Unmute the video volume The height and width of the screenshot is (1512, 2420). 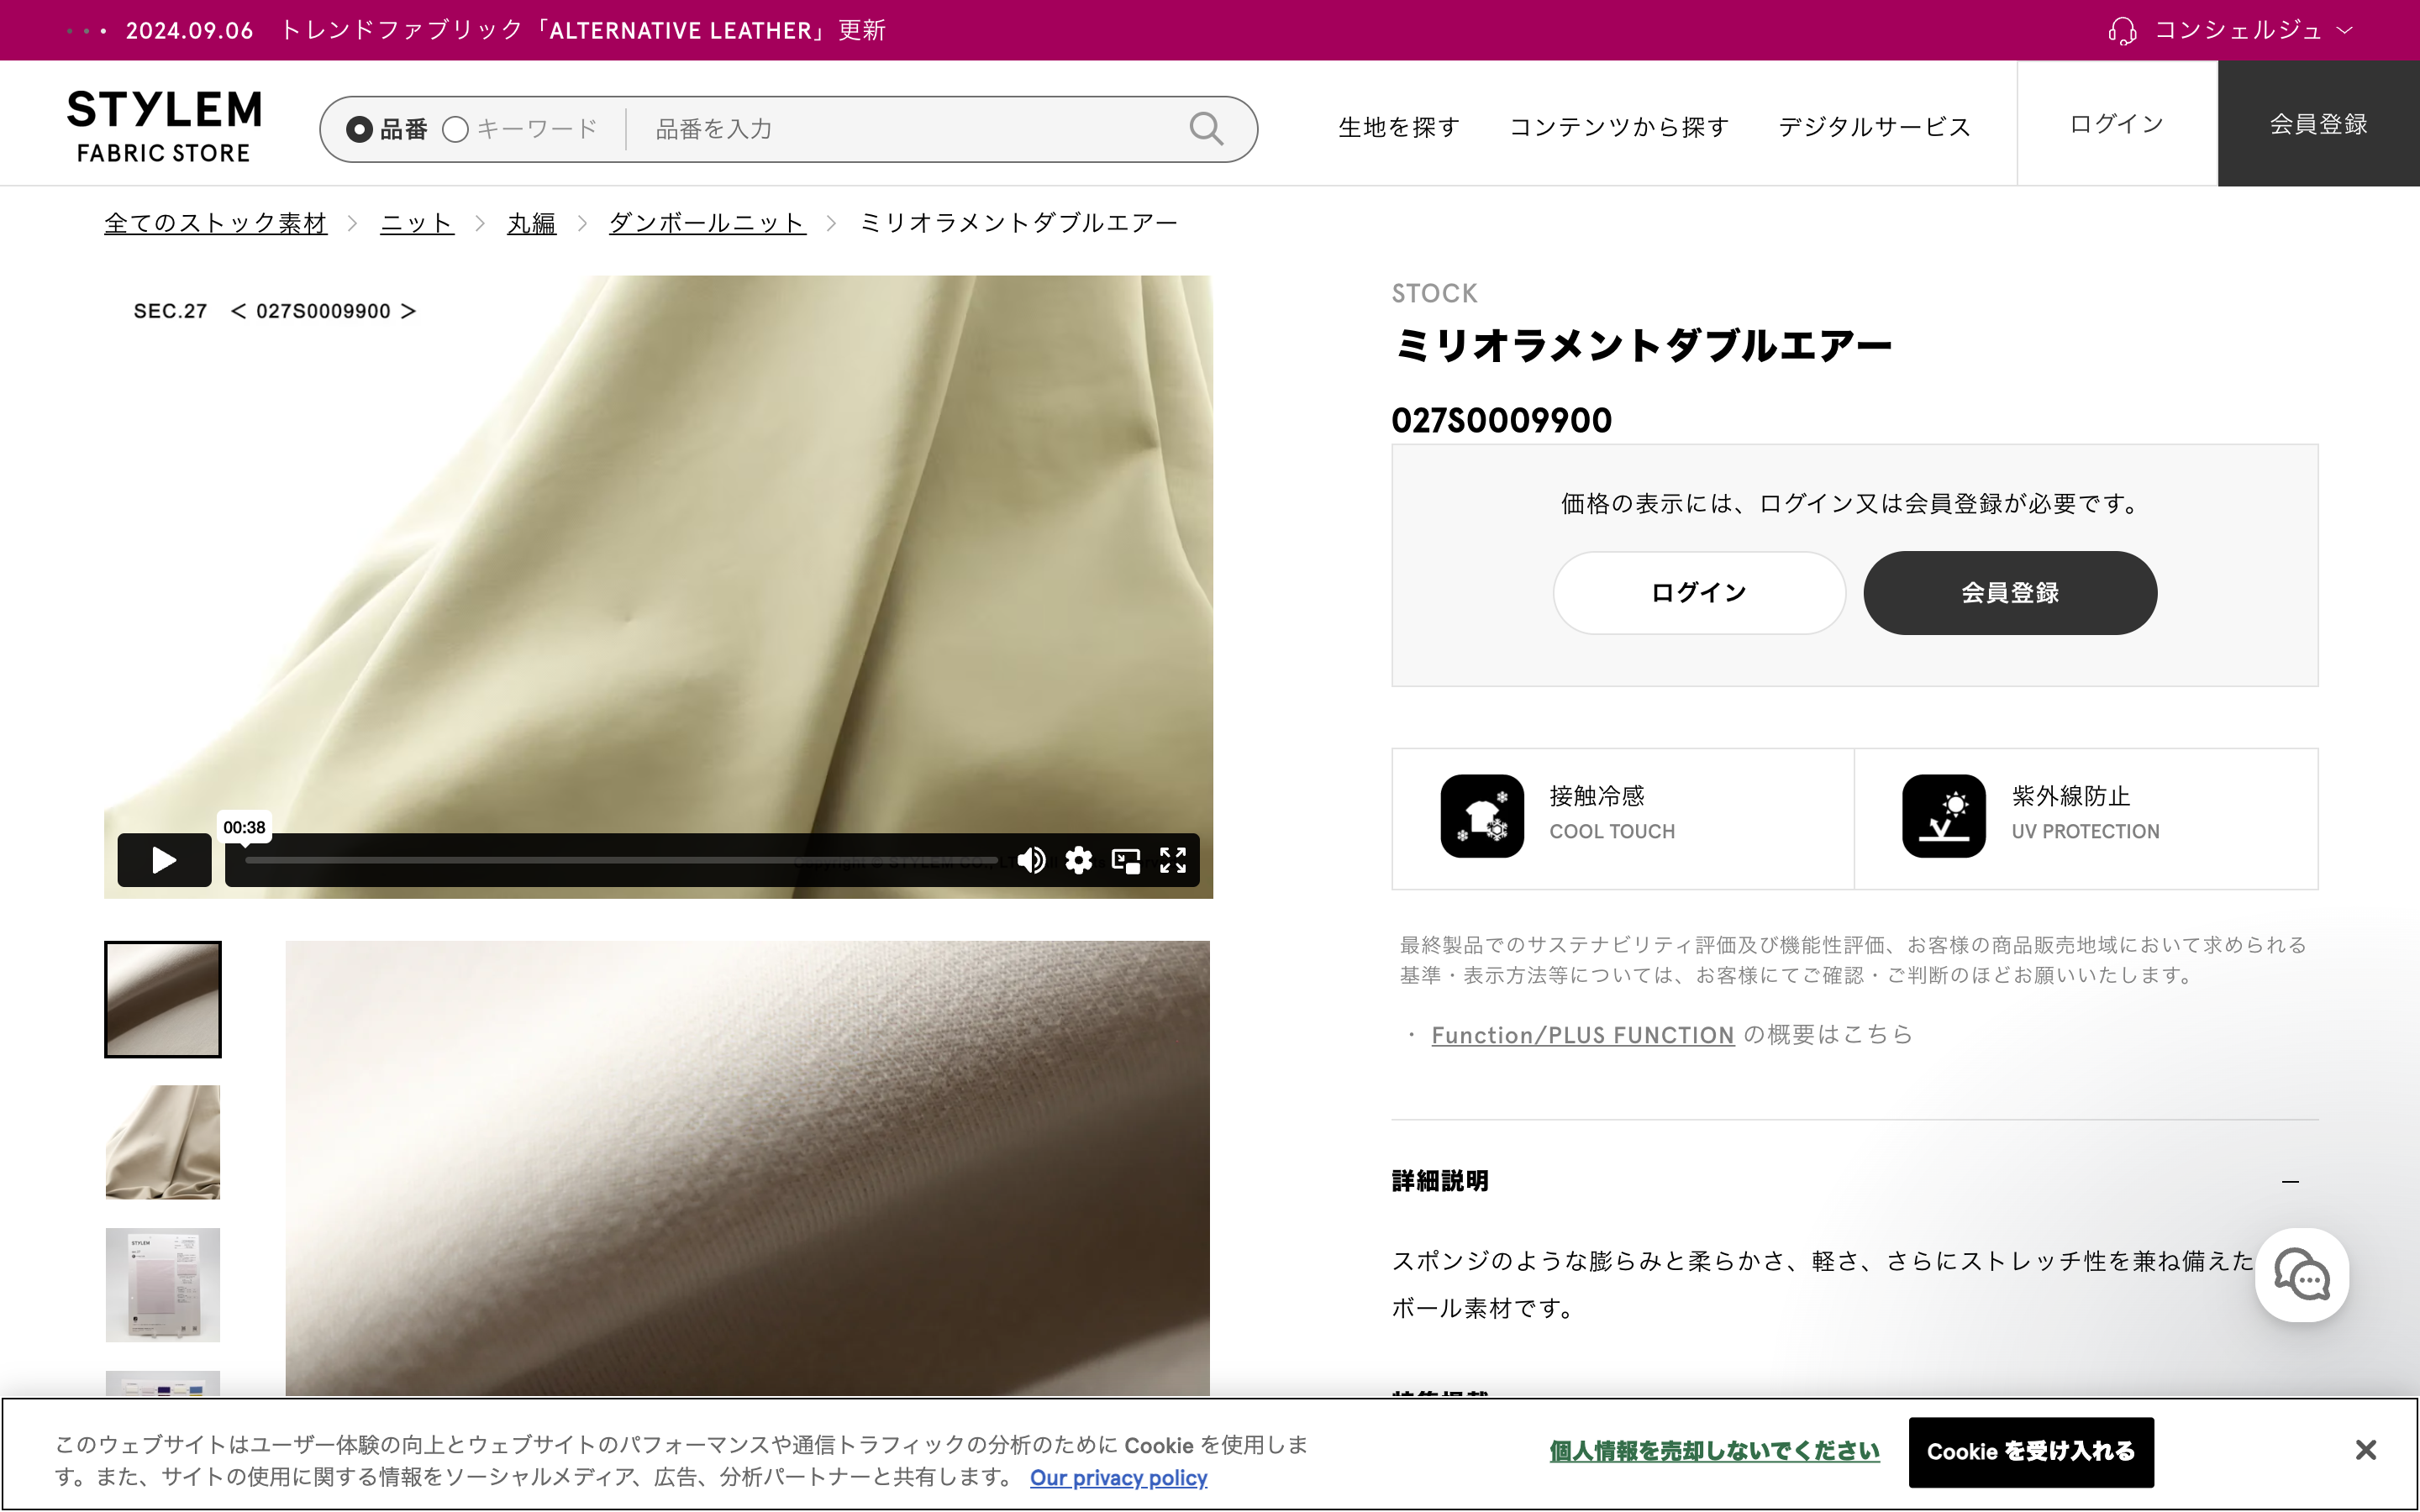point(1031,859)
